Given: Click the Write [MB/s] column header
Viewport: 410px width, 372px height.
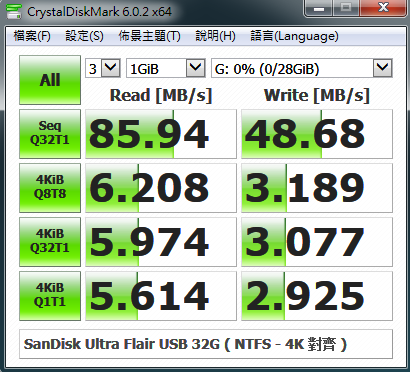Looking at the screenshot, I should [317, 96].
